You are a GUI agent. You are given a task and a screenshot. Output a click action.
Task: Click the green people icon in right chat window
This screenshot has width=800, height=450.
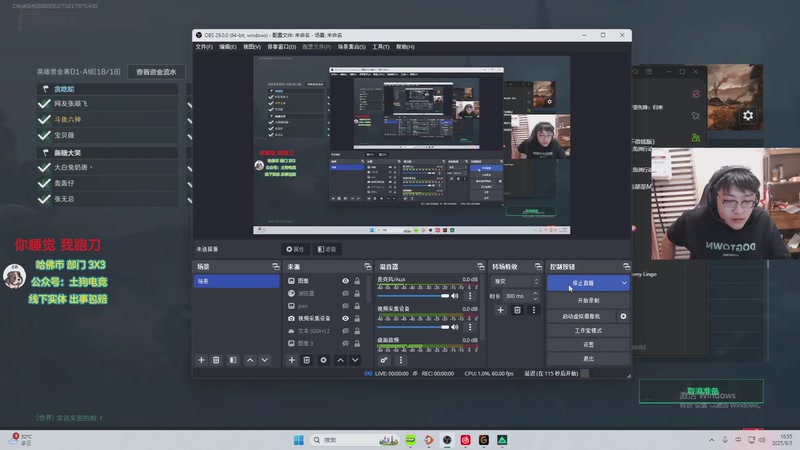tap(695, 138)
